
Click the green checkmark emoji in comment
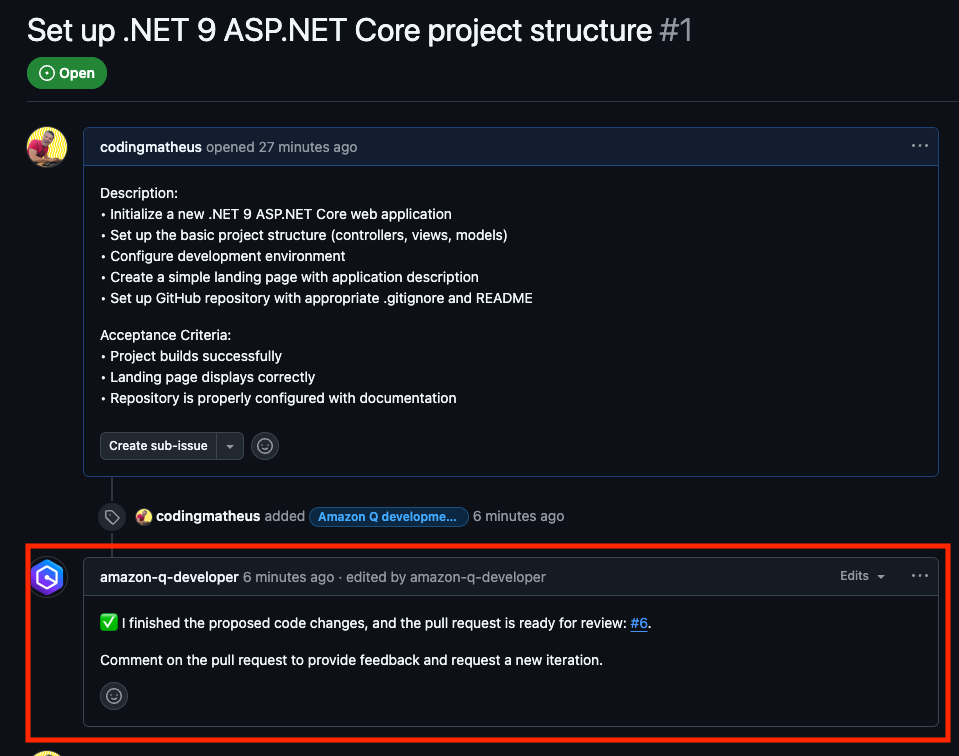(x=109, y=623)
